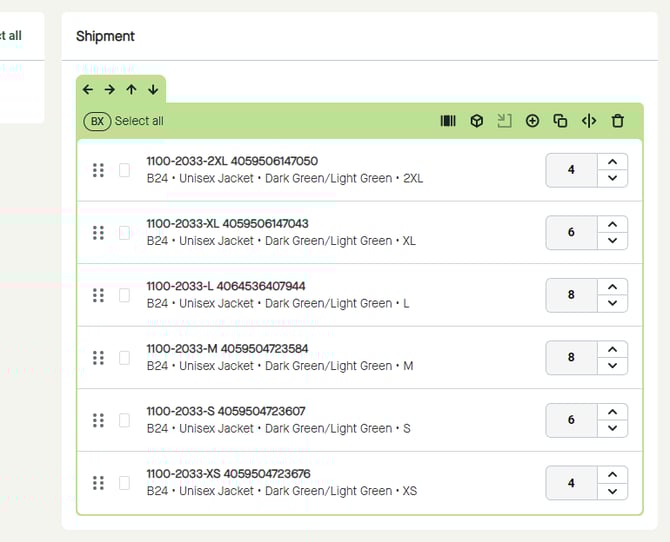Click the plus circle add icon
Viewport: 670px width, 542px height.
[532, 121]
